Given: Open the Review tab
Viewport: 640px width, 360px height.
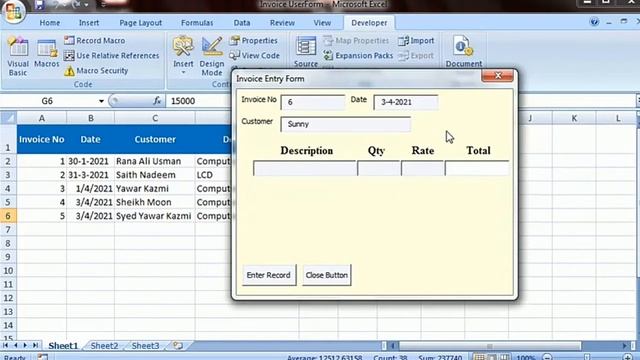Looking at the screenshot, I should pos(282,23).
